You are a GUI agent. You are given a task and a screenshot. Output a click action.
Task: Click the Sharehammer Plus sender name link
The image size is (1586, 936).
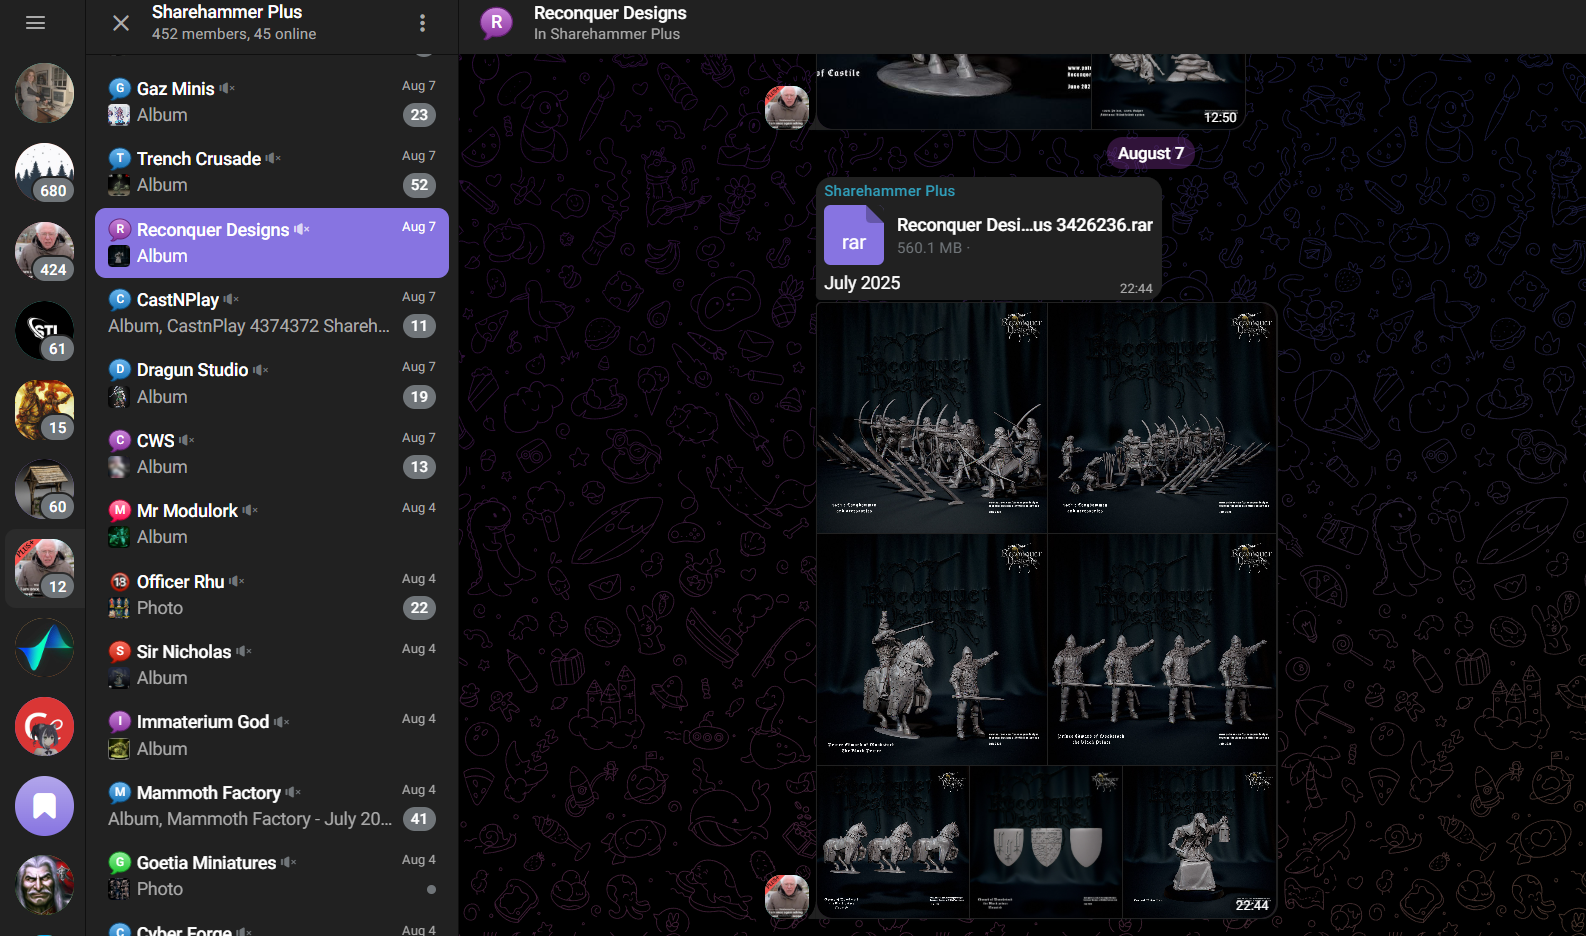tap(889, 191)
